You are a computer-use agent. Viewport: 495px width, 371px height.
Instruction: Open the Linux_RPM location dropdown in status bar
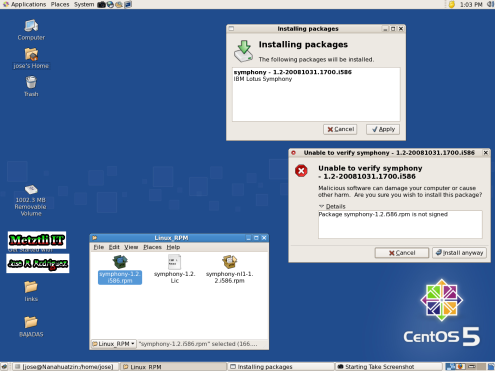coord(114,344)
